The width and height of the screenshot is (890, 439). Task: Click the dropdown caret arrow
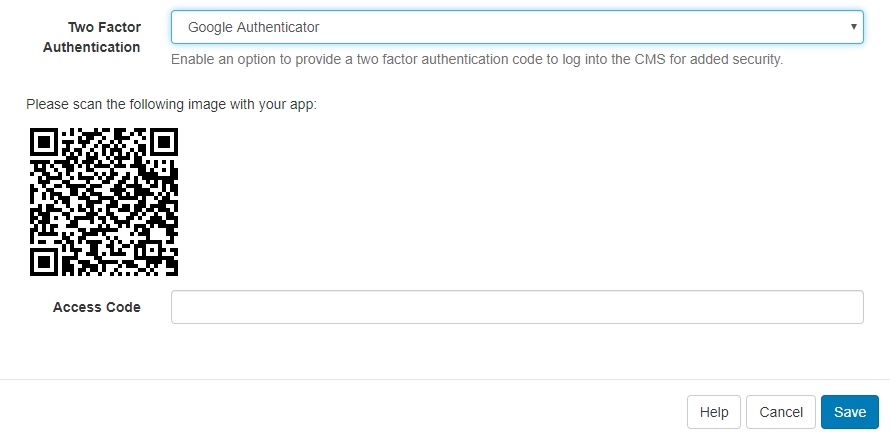pyautogui.click(x=853, y=27)
